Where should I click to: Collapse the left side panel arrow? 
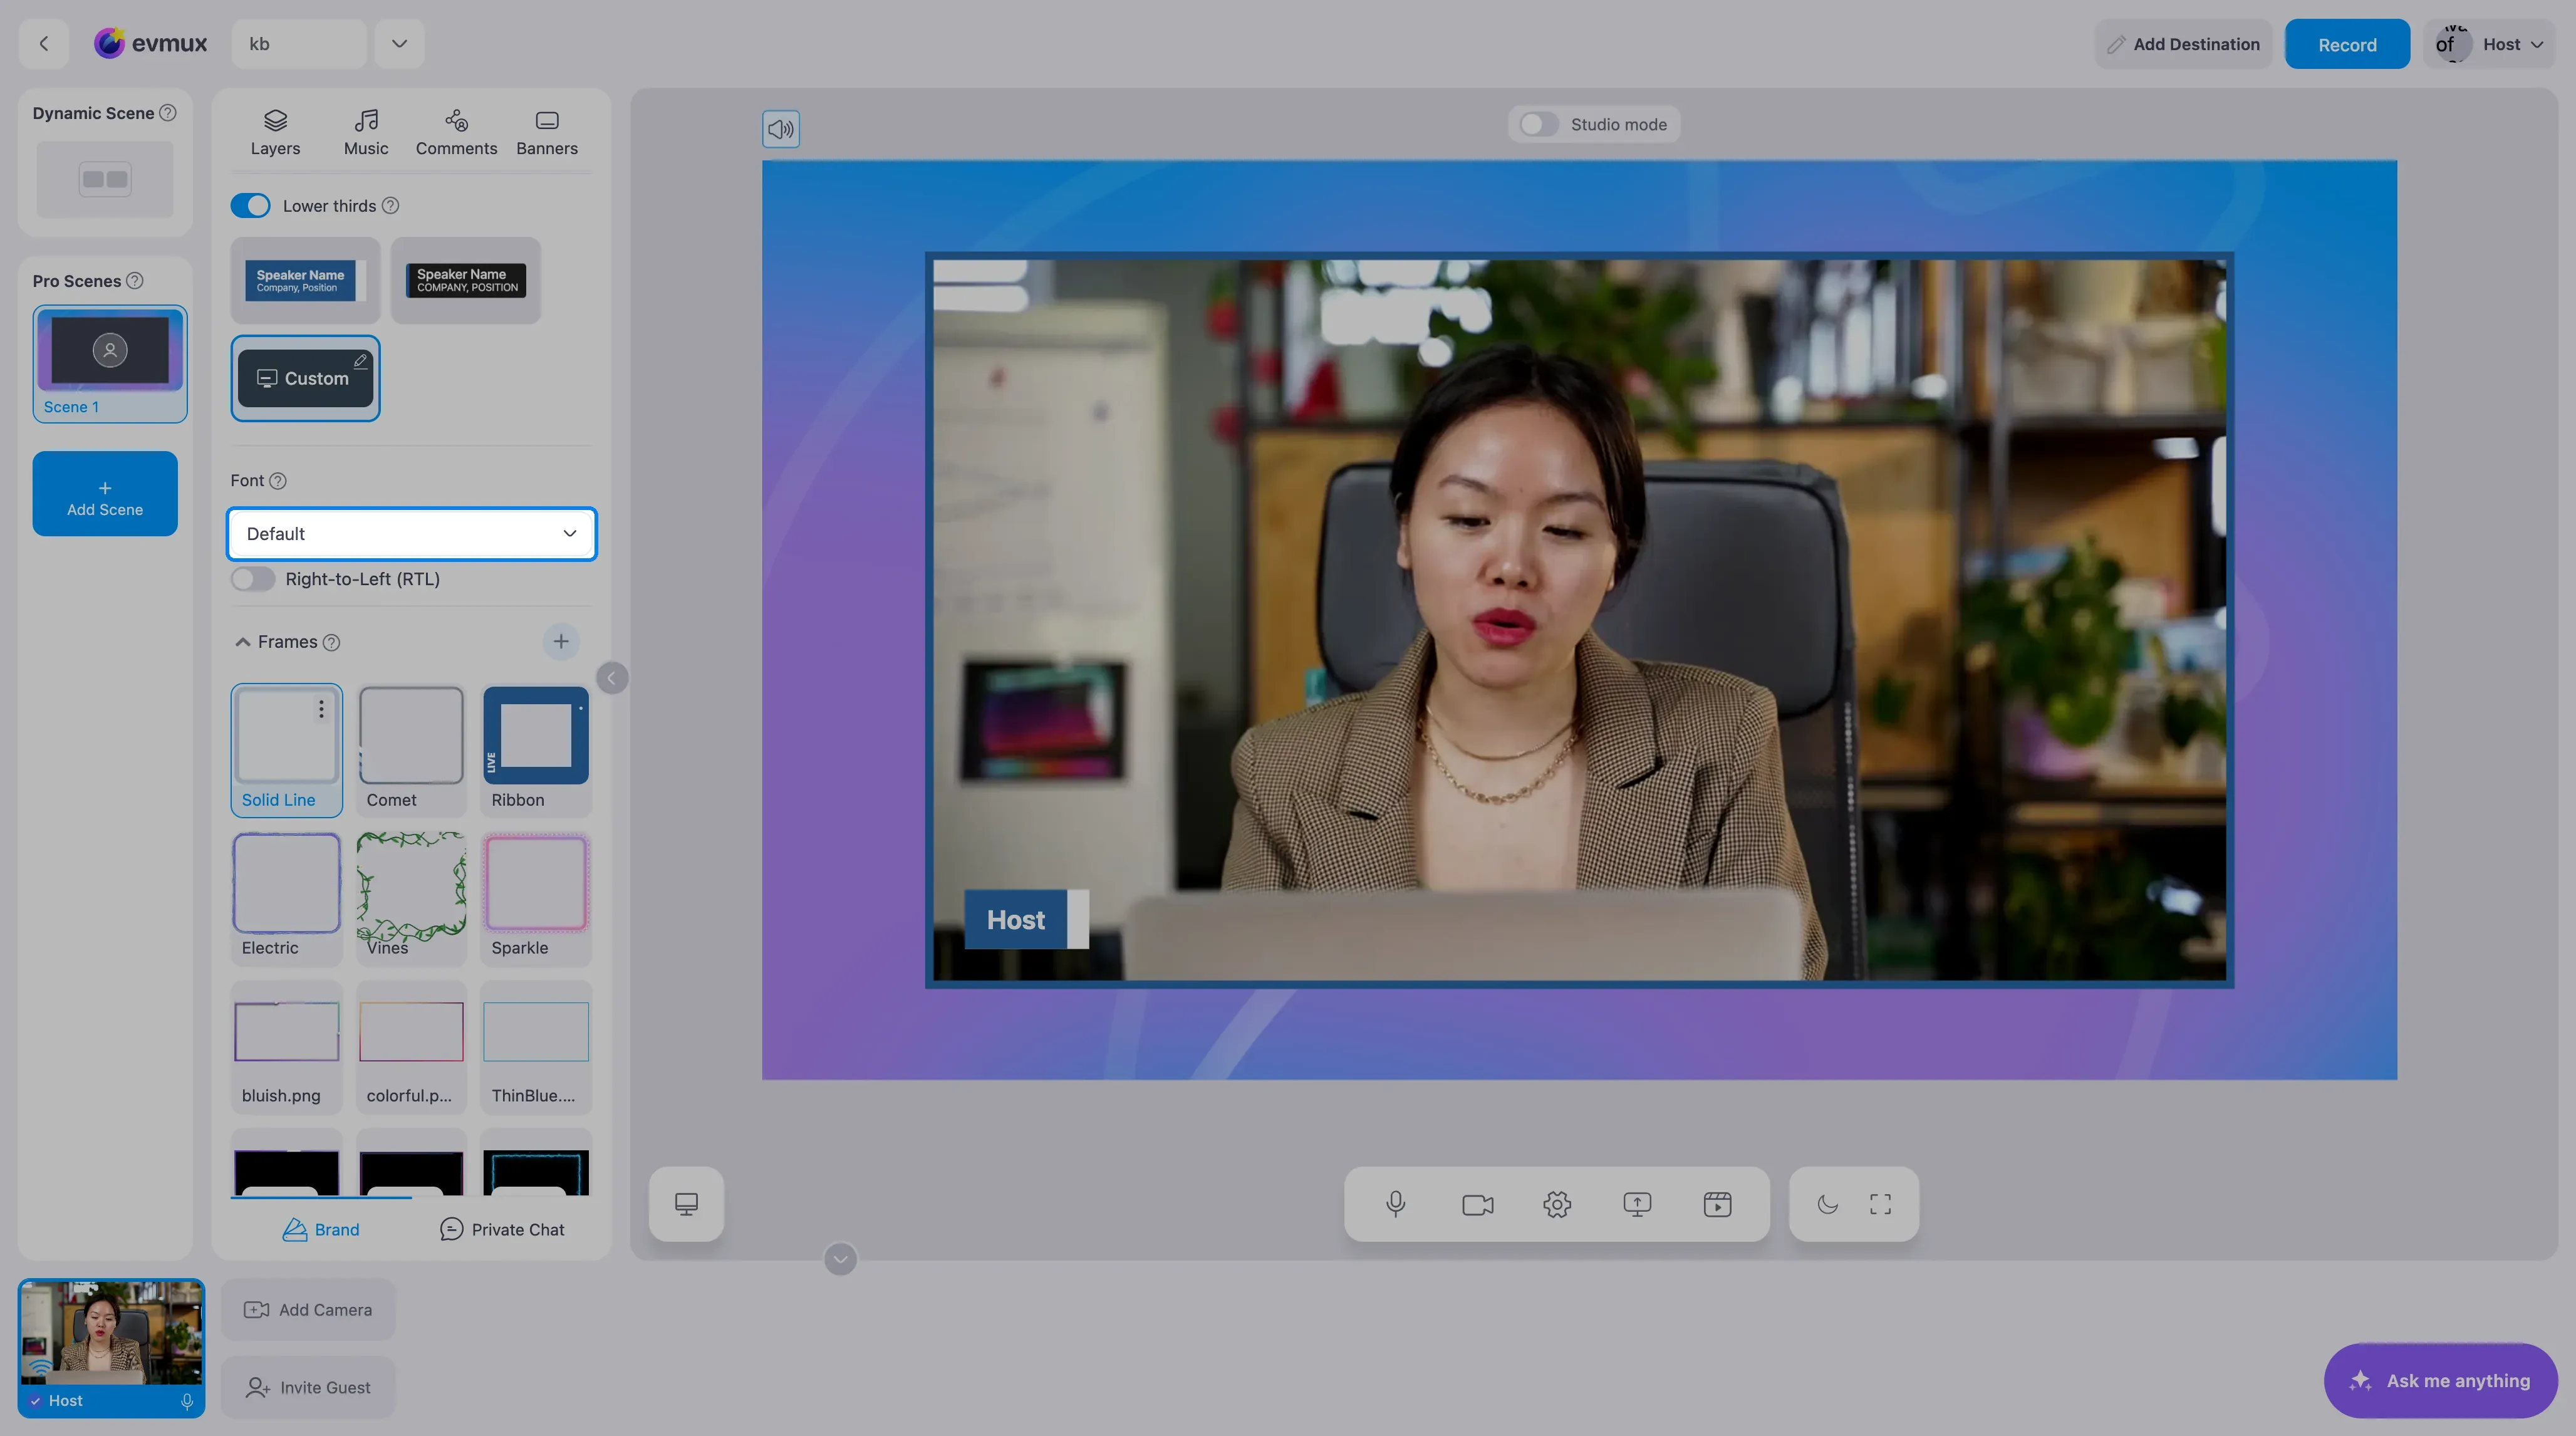(x=612, y=678)
